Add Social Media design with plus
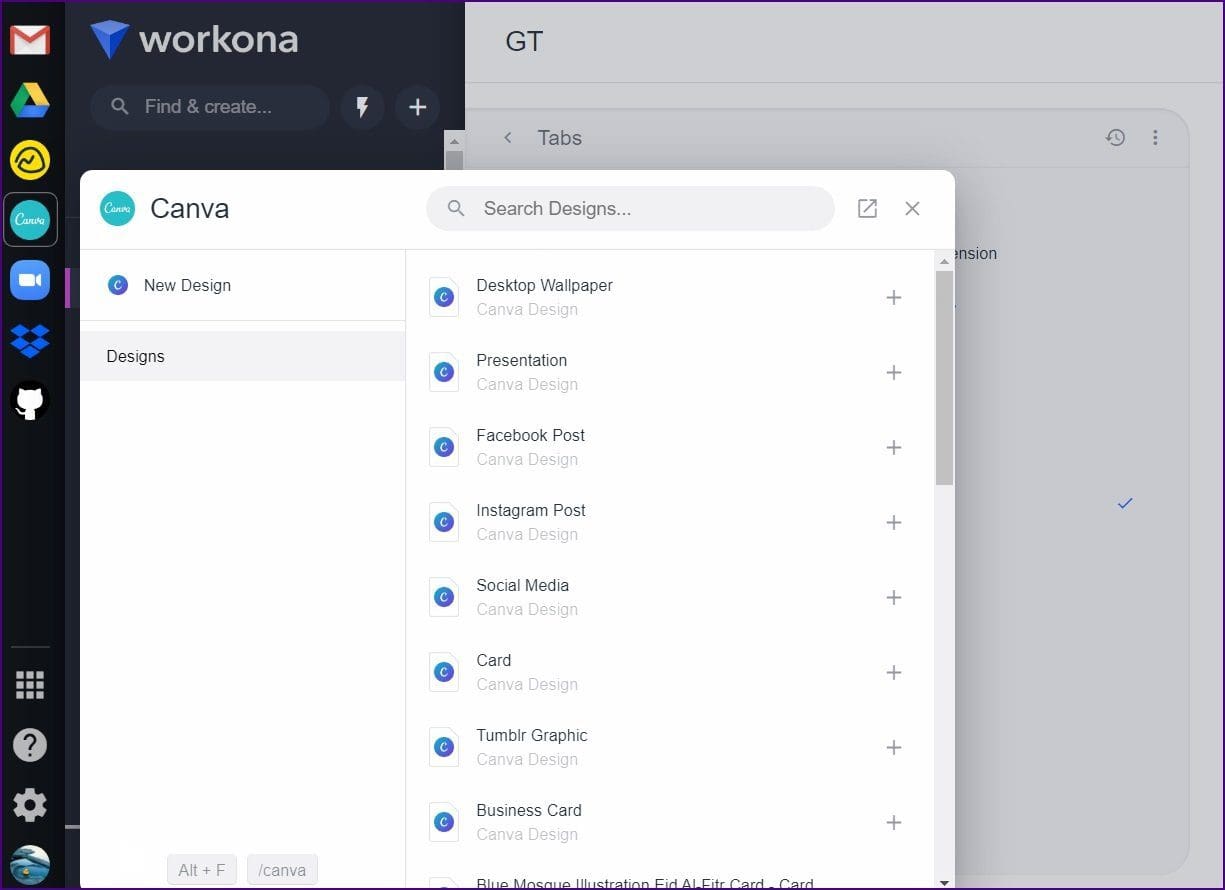1225x890 pixels. [x=894, y=597]
